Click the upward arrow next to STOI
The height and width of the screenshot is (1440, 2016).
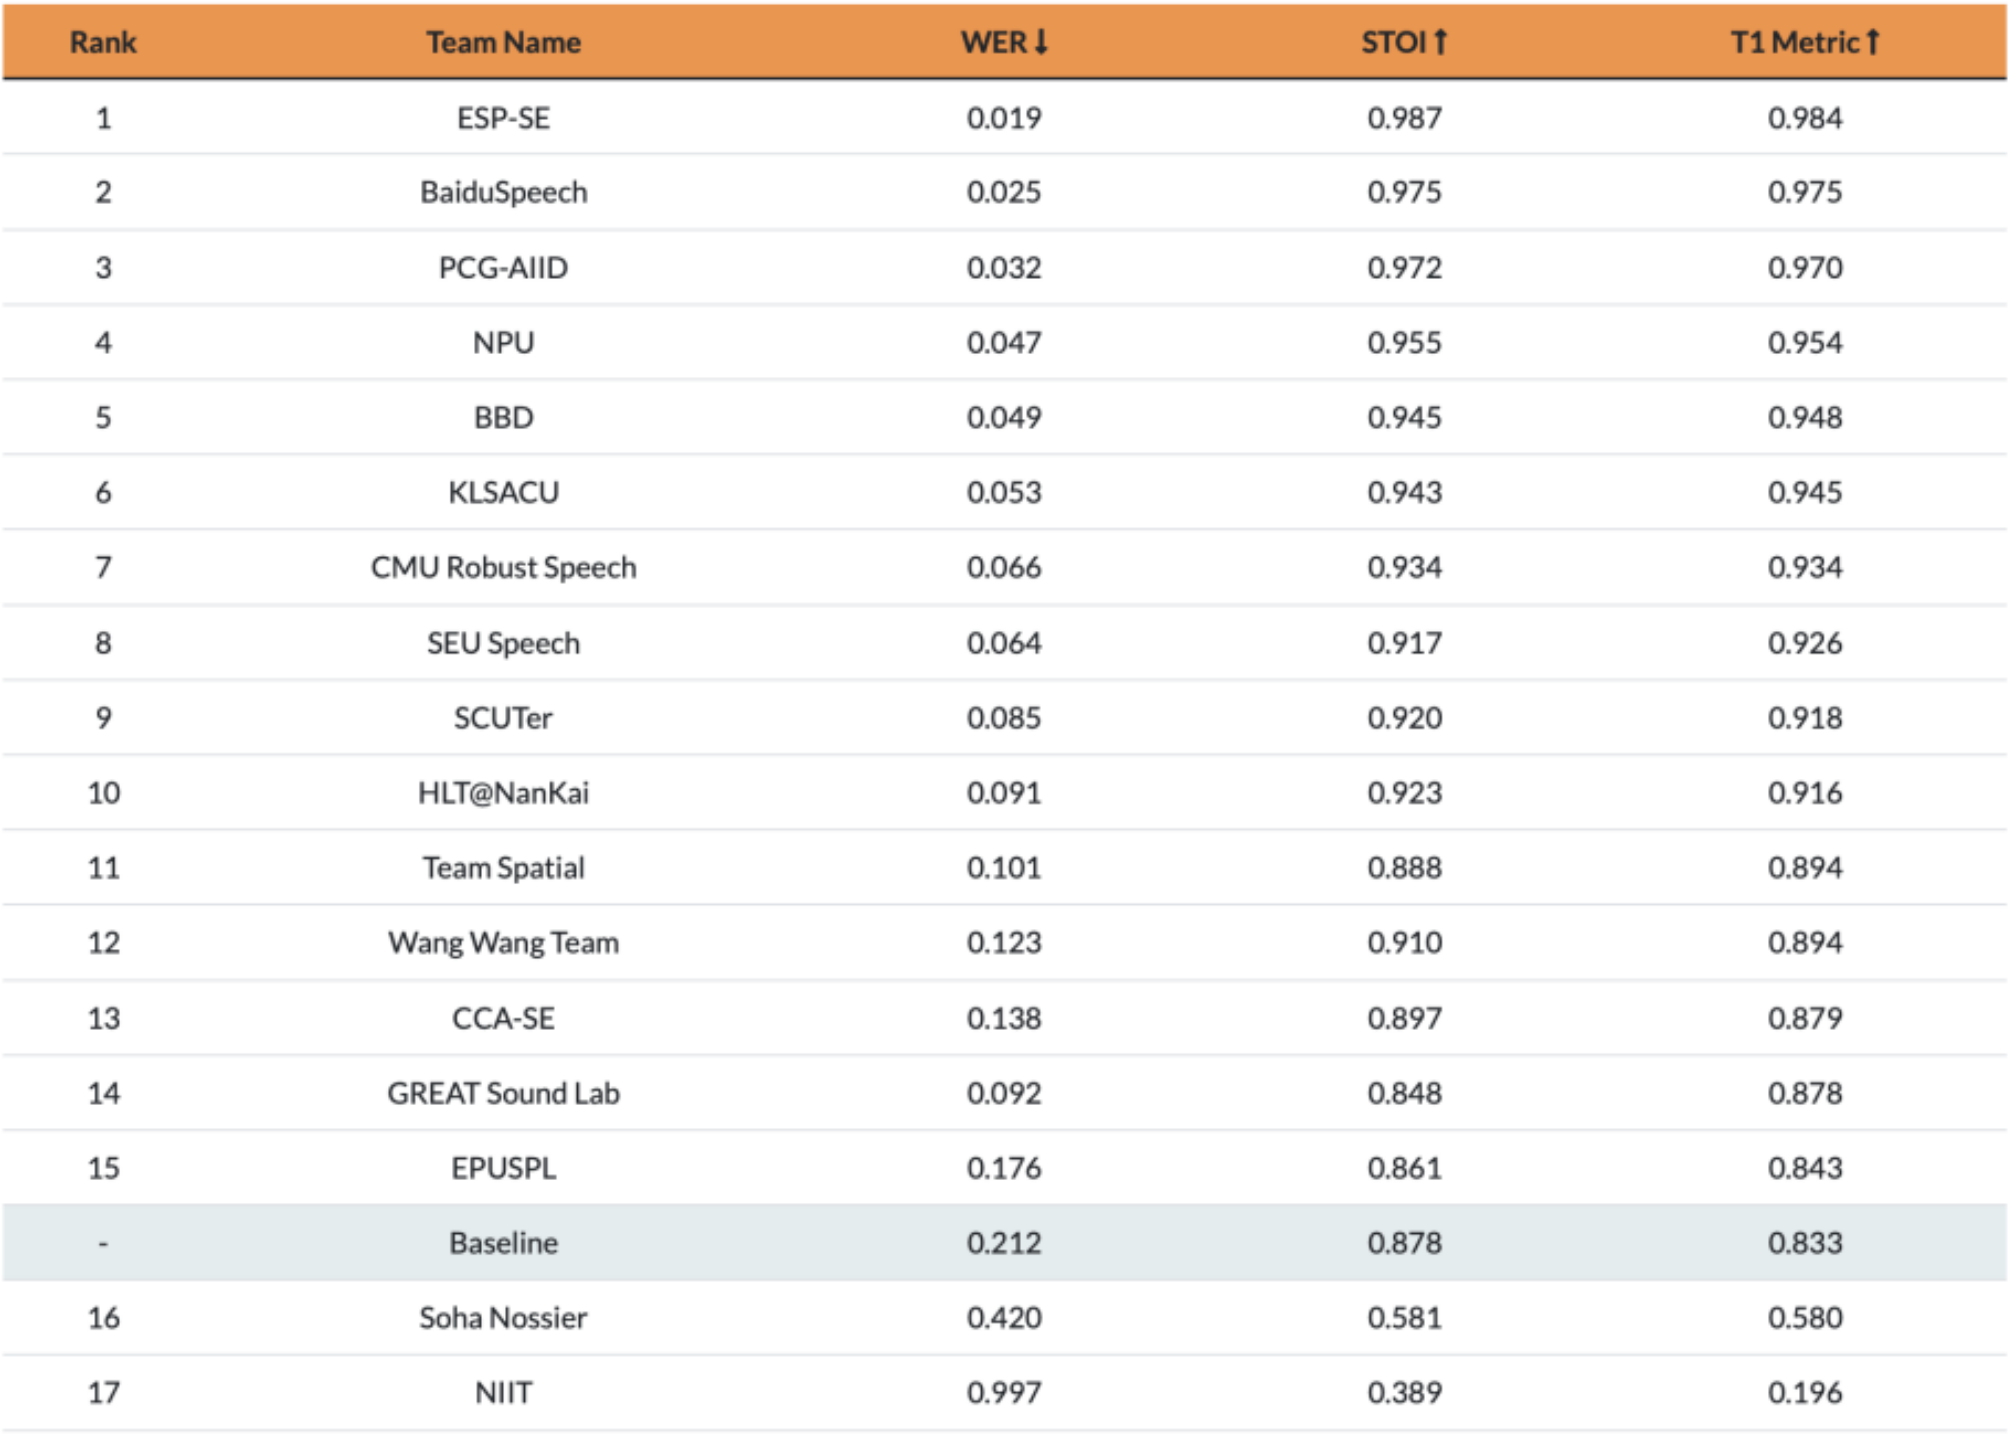point(1440,42)
